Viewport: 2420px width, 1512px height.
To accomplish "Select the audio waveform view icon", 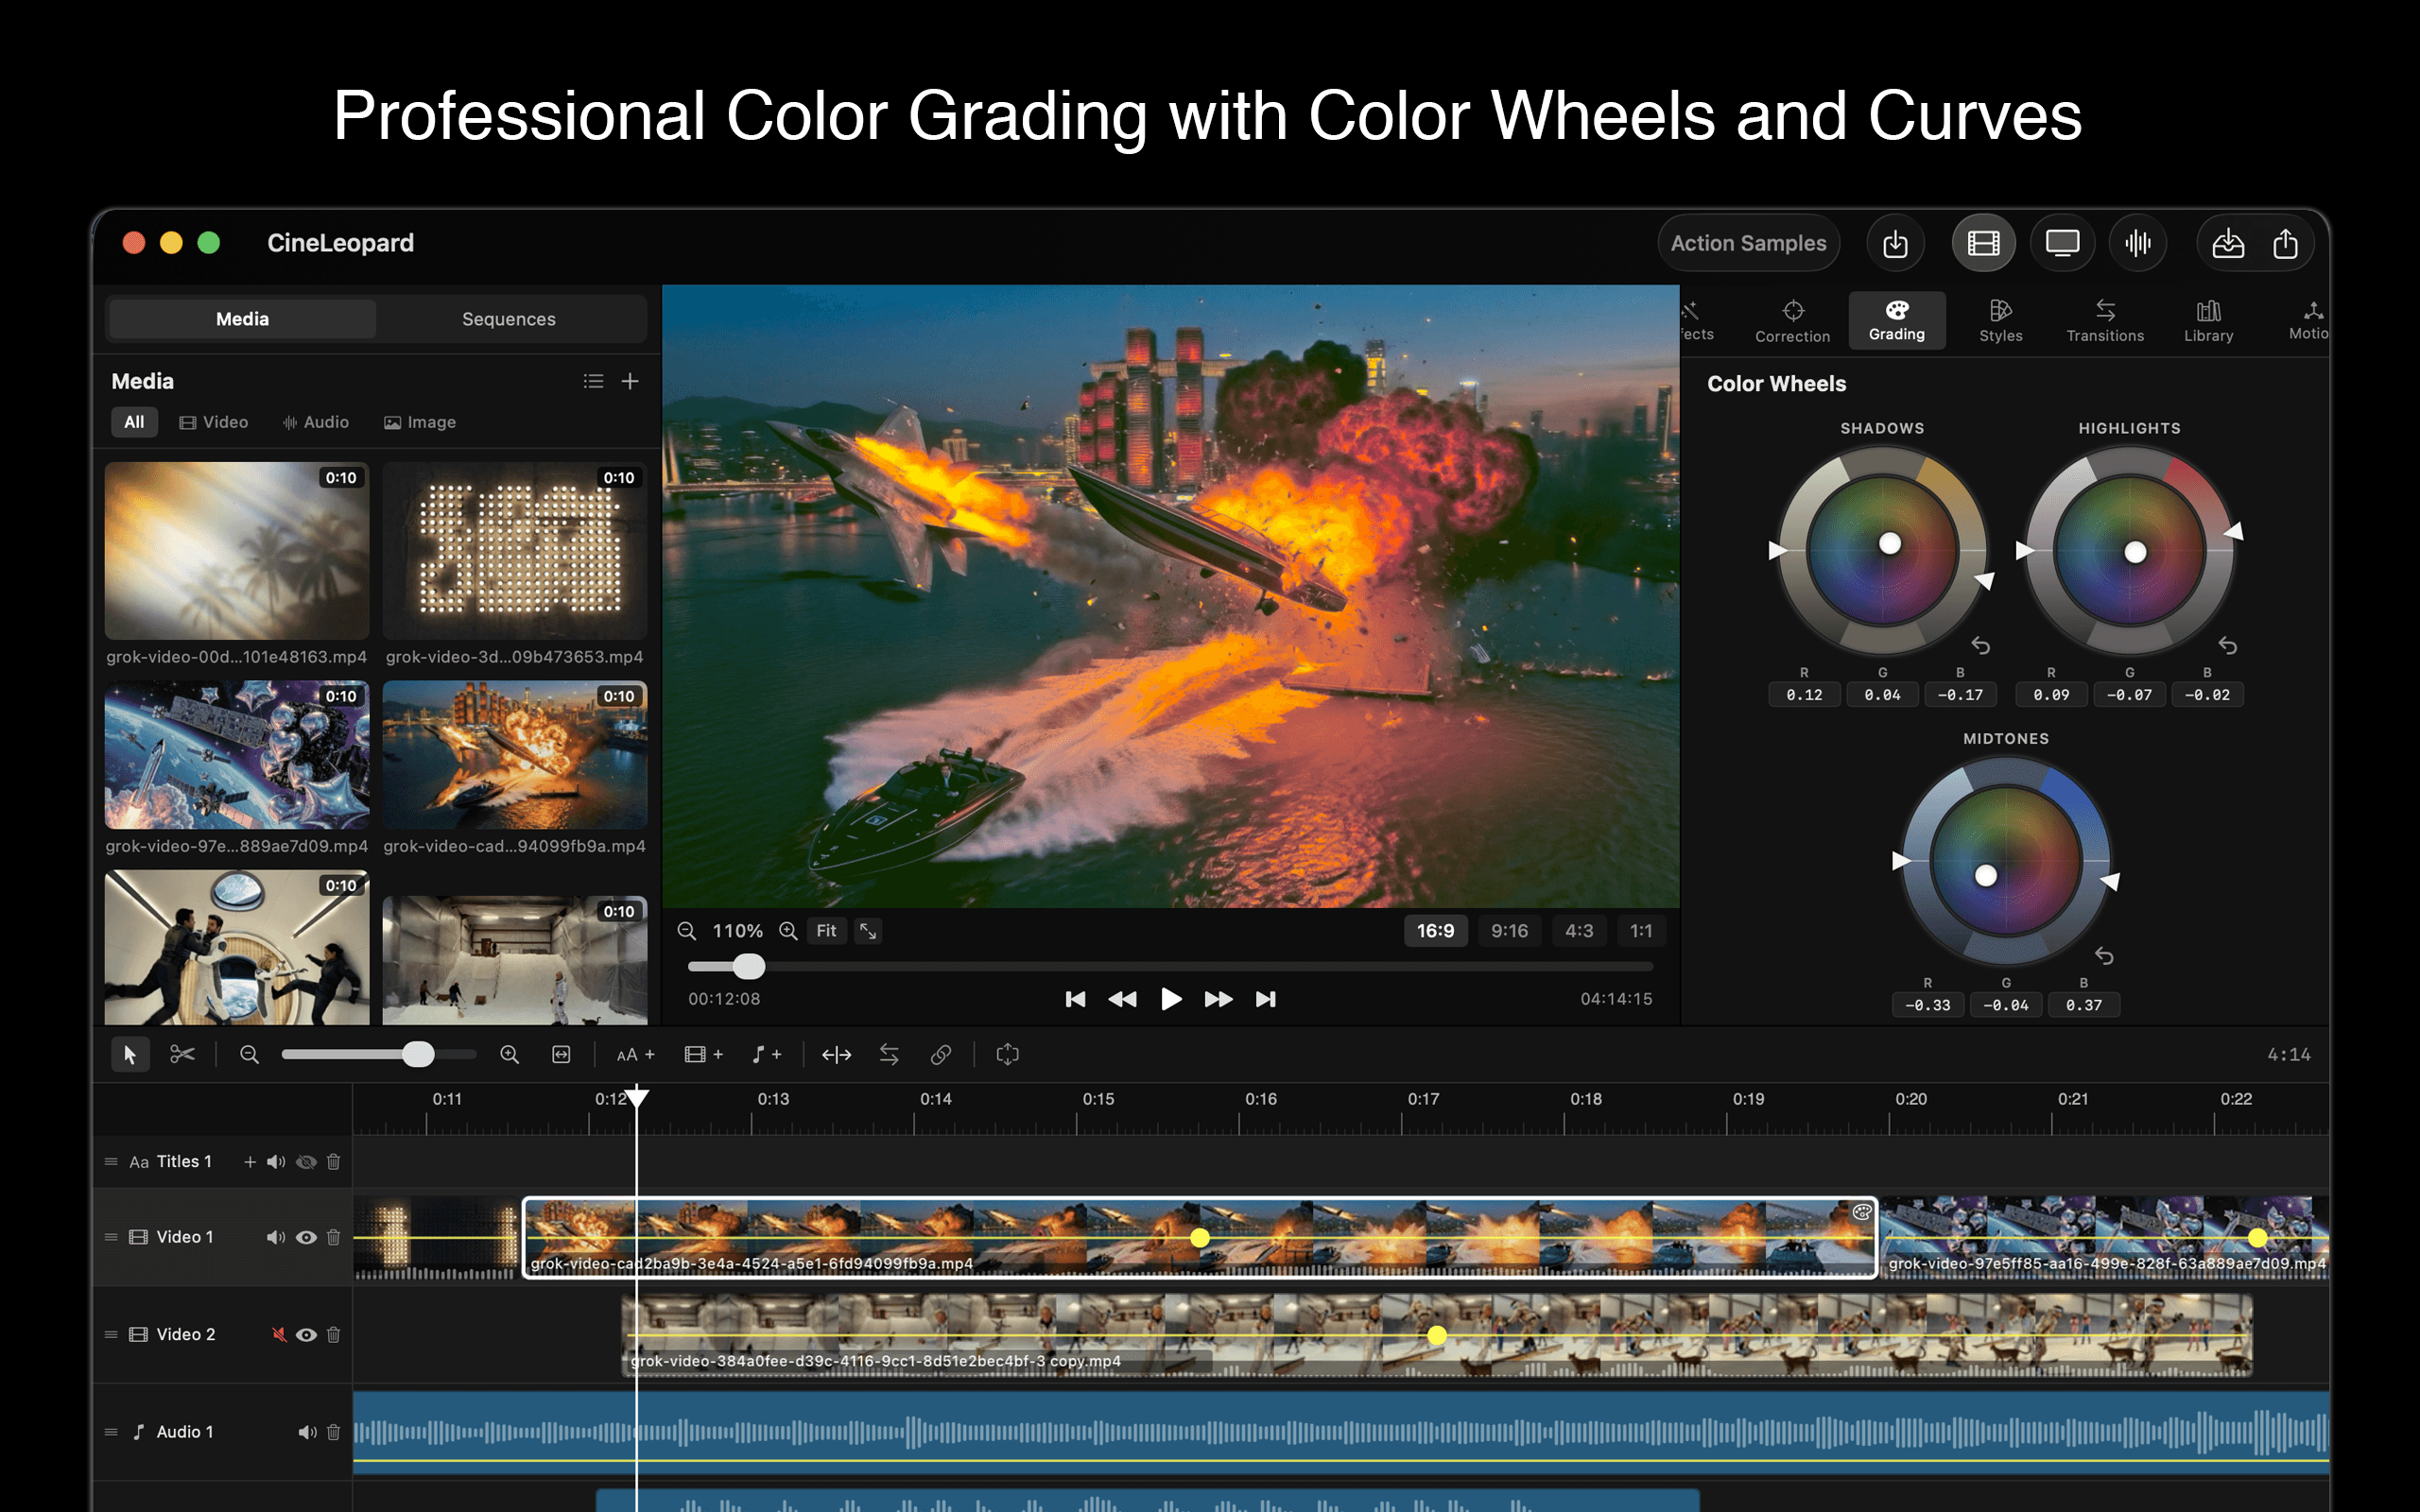I will click(2138, 243).
